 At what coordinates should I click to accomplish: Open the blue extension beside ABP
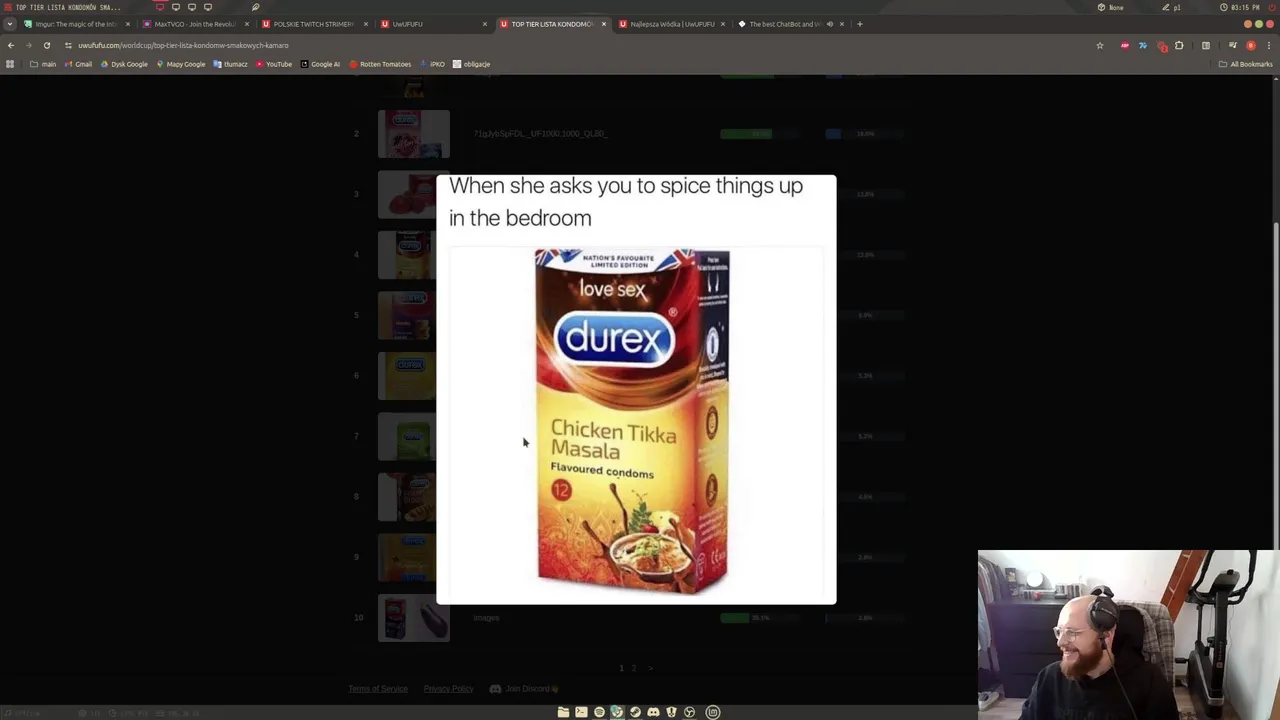pyautogui.click(x=1143, y=45)
